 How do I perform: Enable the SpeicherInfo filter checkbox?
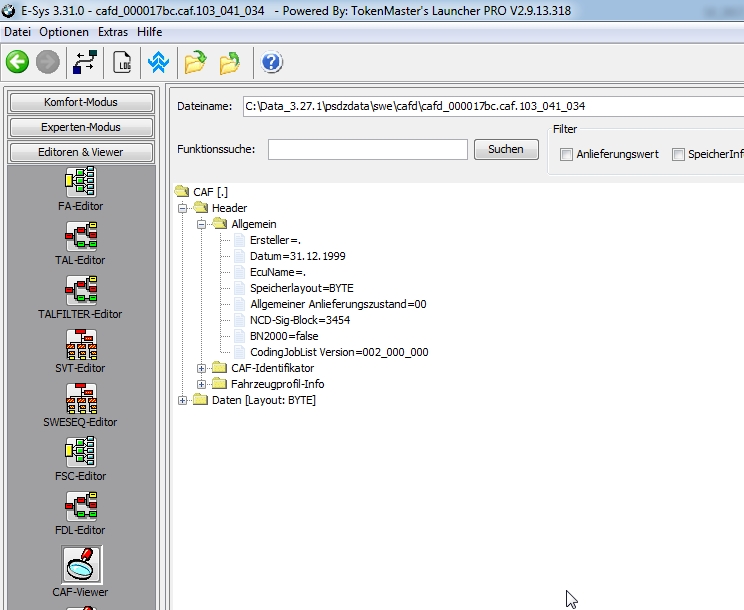pos(678,154)
